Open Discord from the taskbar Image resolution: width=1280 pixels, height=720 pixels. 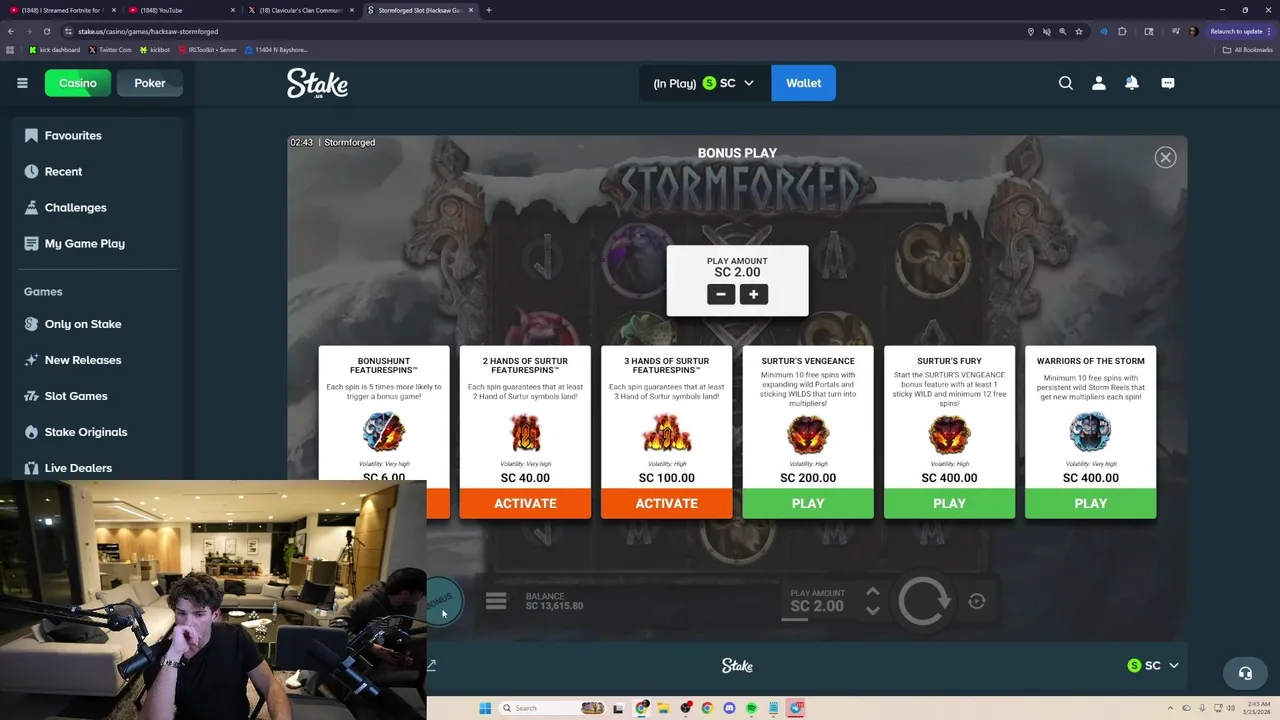tap(729, 708)
